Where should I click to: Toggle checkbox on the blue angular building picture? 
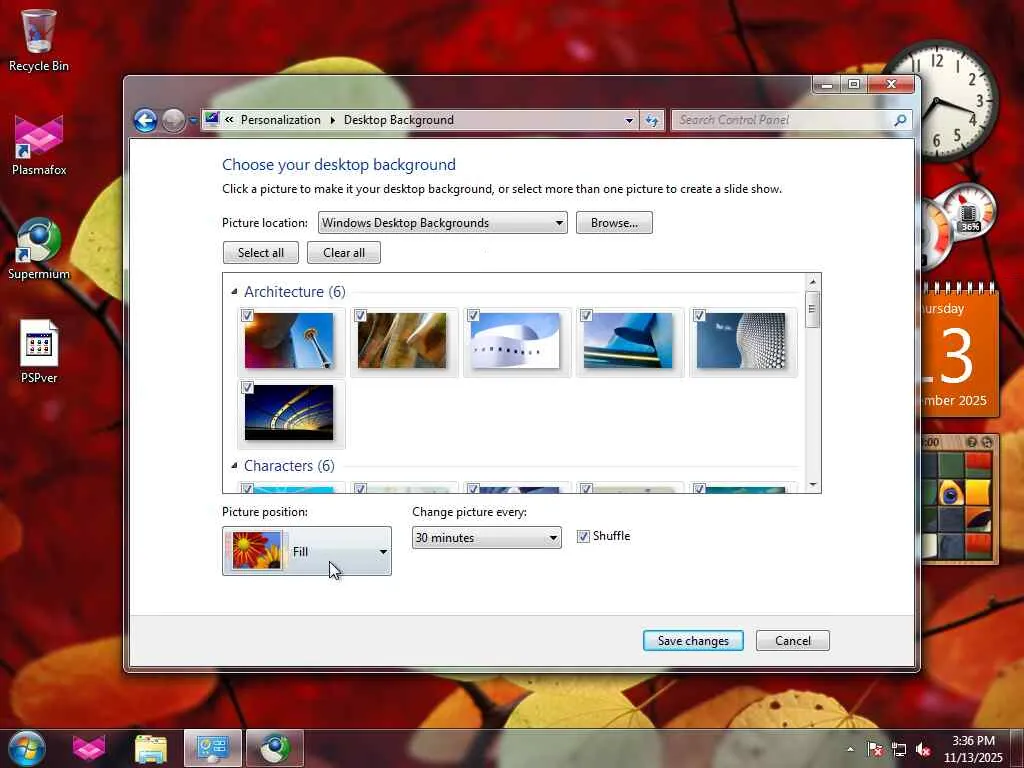pyautogui.click(x=586, y=316)
